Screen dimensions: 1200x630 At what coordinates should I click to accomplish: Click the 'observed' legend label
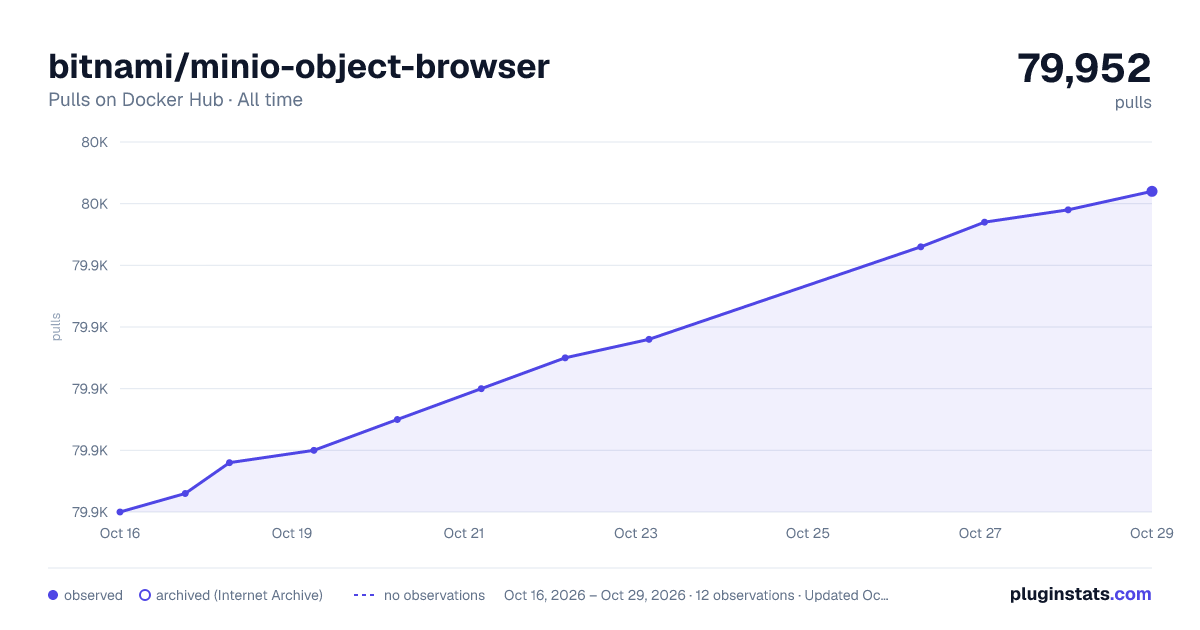[93, 595]
